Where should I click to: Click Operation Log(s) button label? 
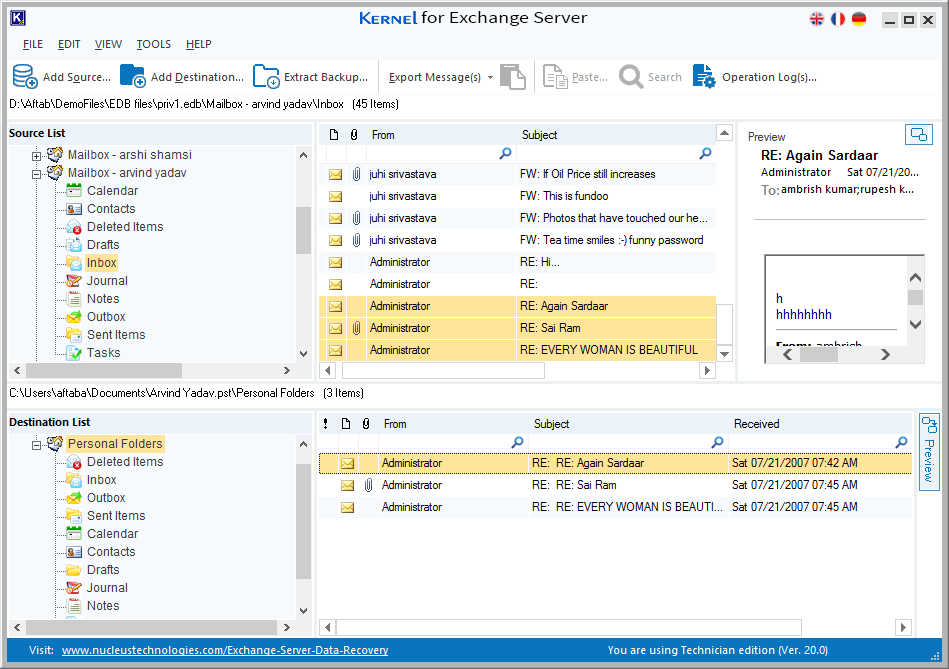point(769,77)
